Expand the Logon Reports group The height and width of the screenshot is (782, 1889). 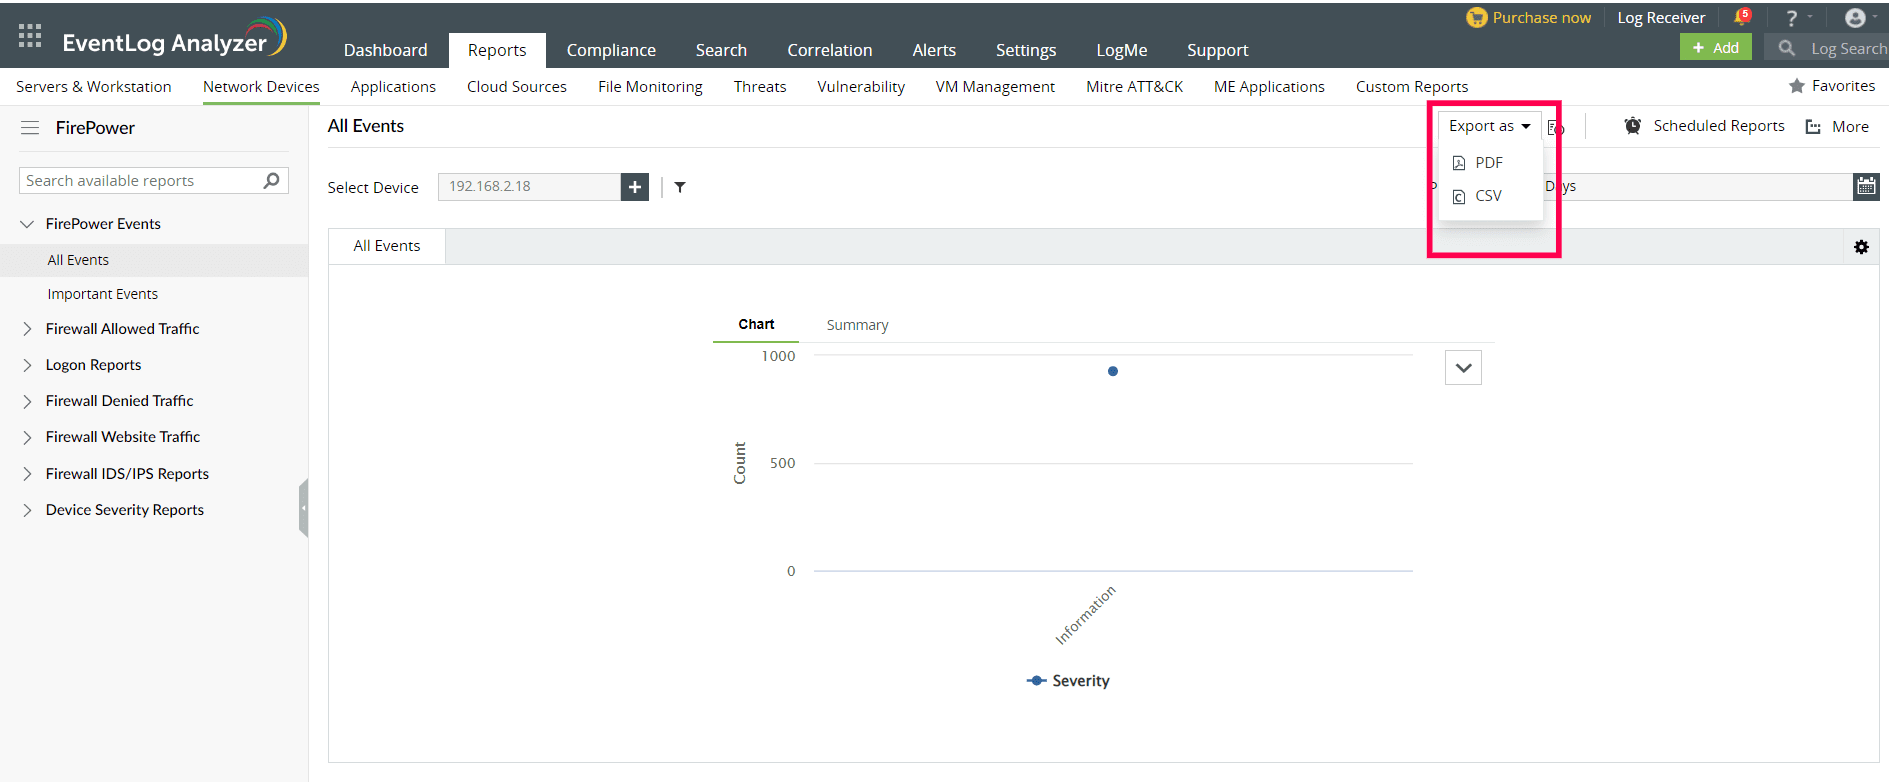27,365
